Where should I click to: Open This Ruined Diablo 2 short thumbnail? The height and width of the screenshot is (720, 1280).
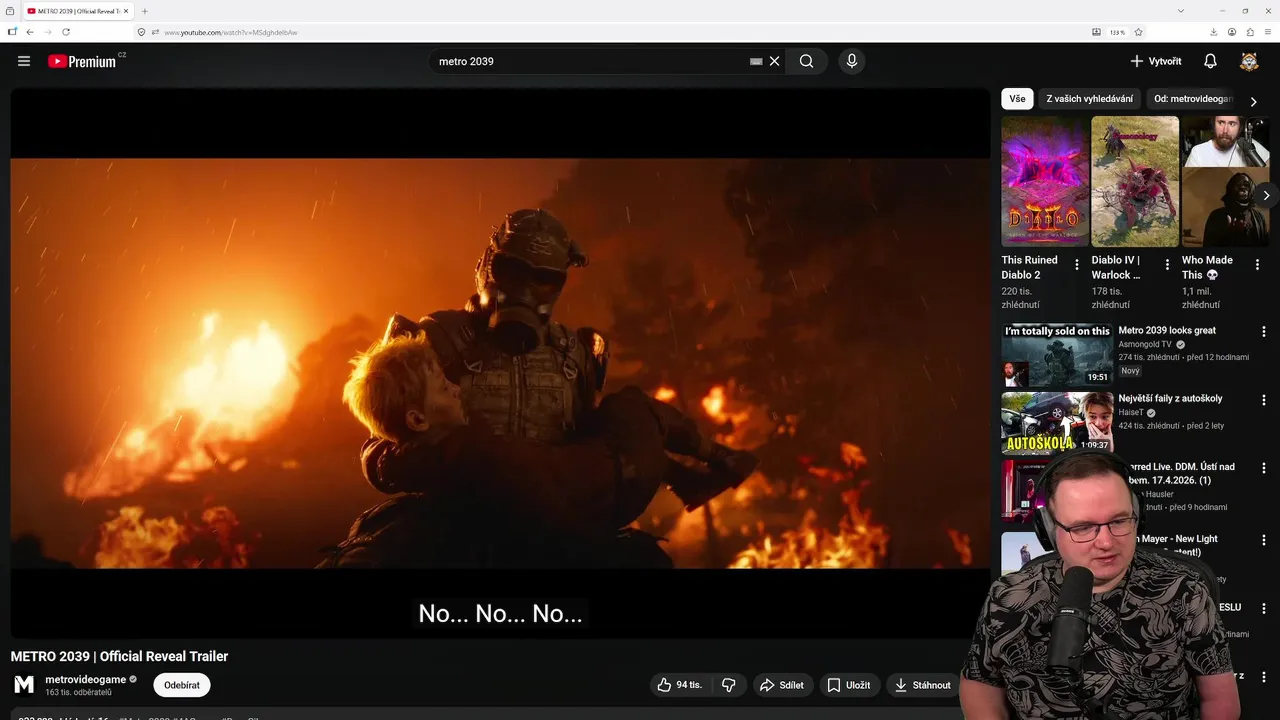pyautogui.click(x=1045, y=181)
